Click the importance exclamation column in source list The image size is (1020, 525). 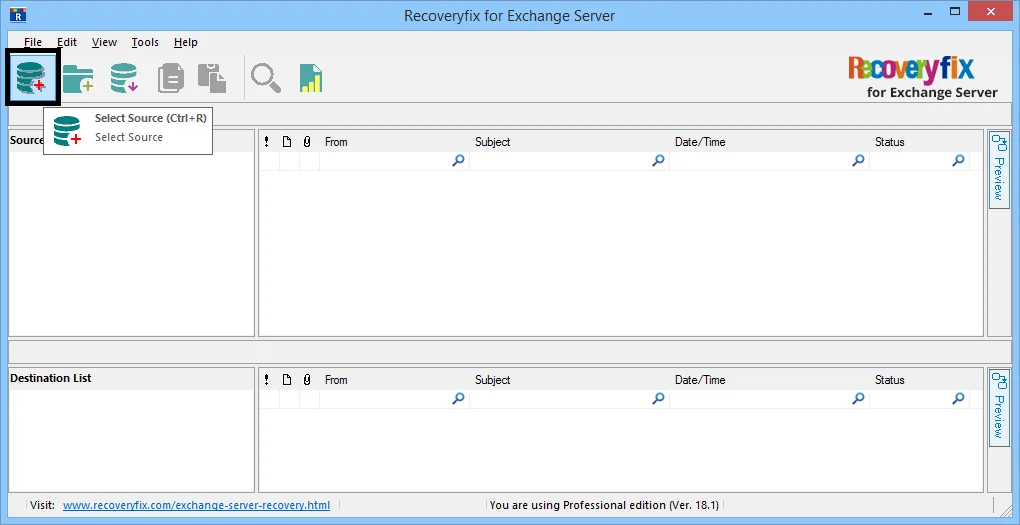(x=267, y=142)
